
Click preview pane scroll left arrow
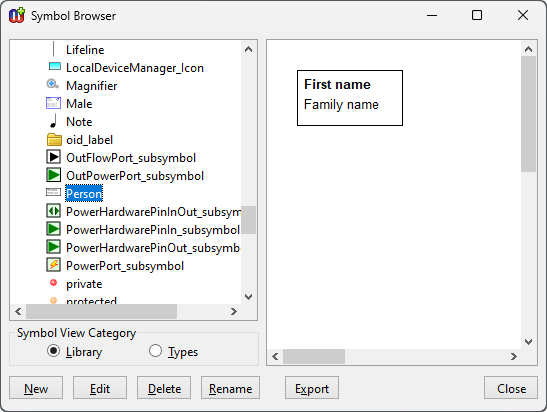coord(275,356)
